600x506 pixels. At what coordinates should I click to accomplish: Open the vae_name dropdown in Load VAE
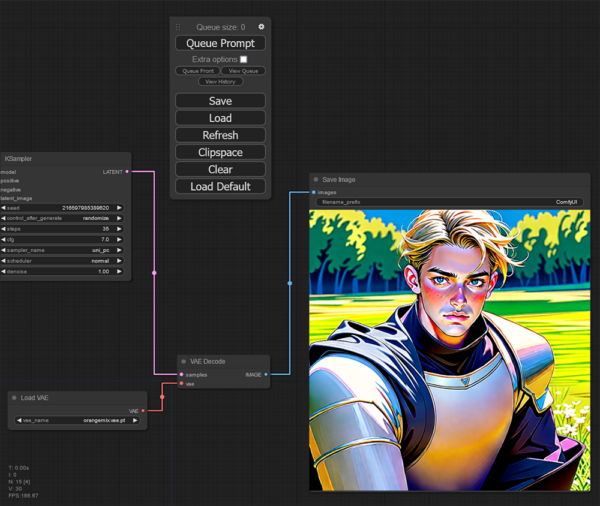tap(77, 421)
